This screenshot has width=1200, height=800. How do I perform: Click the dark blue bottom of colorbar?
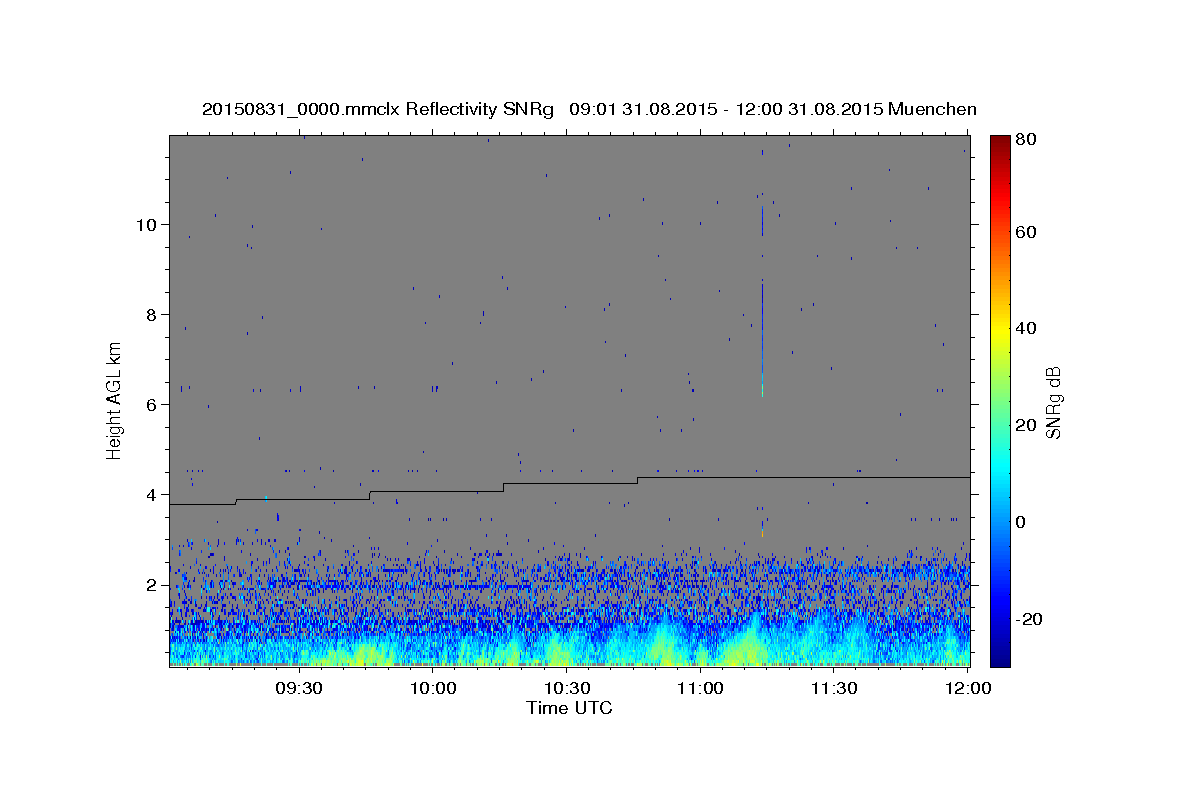pos(1000,656)
